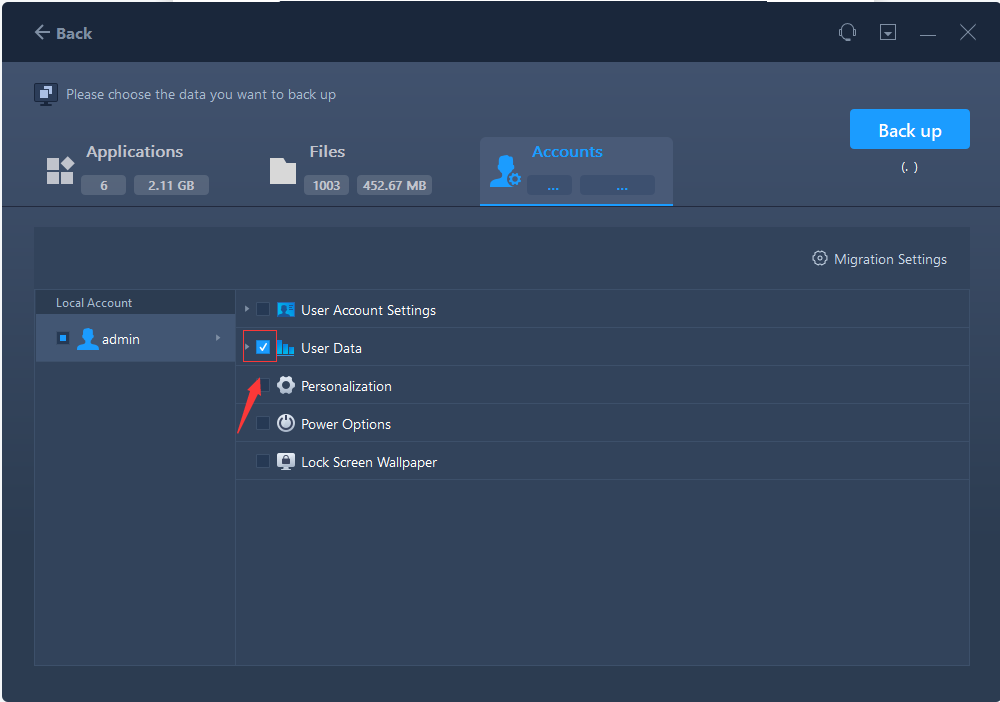Toggle the admin account checkbox
Screen dimensions: 1000x702
click(63, 339)
